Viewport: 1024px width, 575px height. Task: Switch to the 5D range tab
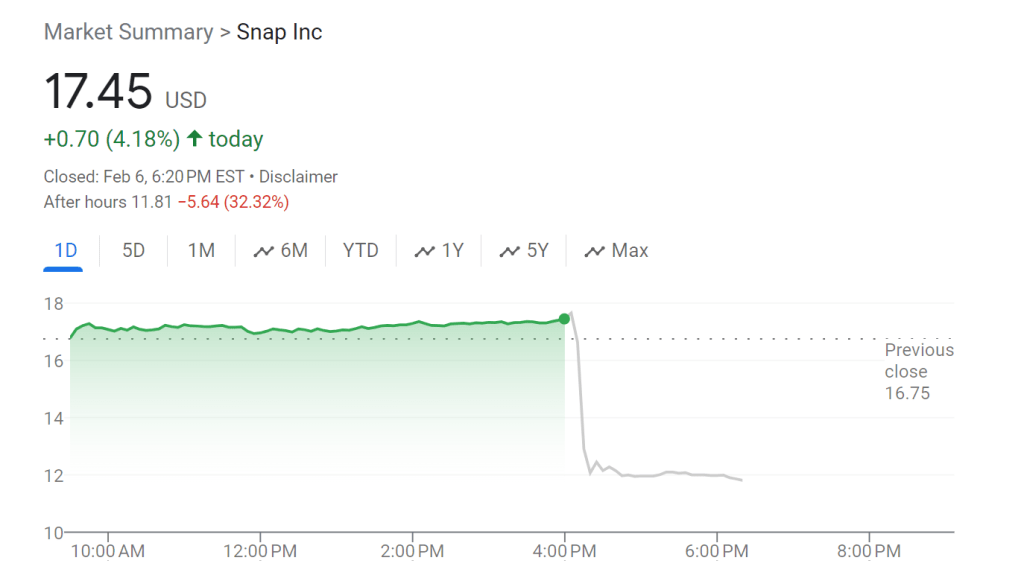[x=133, y=251]
